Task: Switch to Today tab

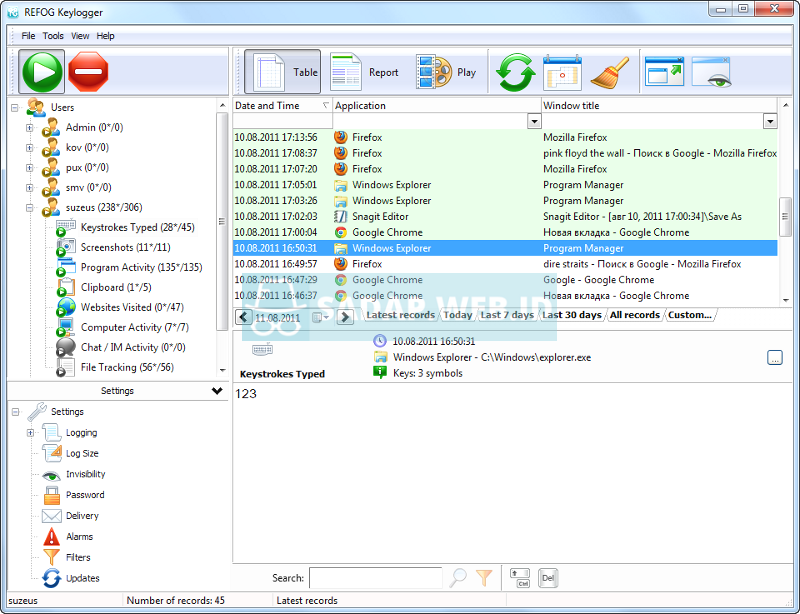Action: tap(458, 315)
